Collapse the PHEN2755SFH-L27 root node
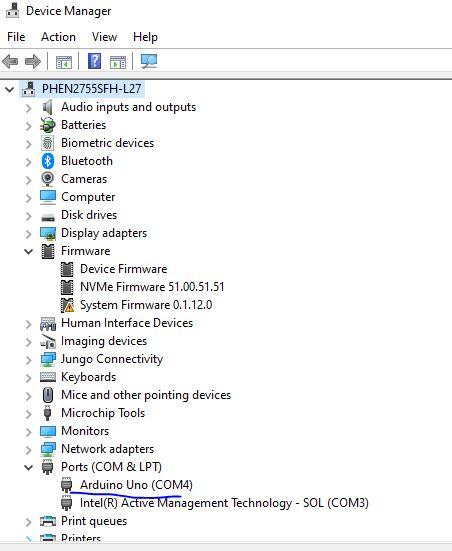The image size is (452, 551). point(9,89)
